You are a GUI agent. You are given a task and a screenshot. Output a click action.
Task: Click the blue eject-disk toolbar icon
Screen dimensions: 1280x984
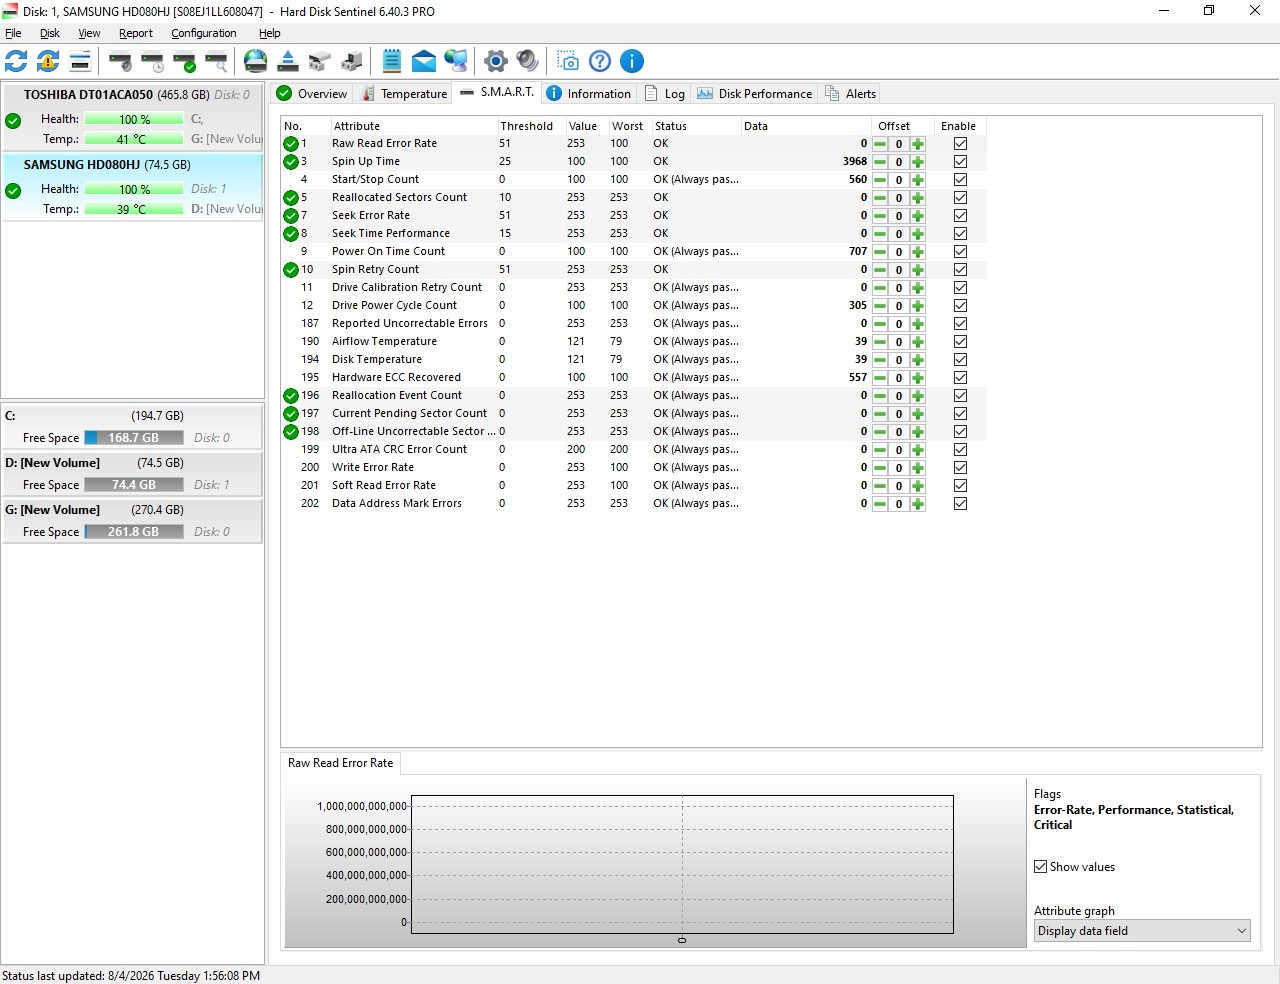(288, 61)
